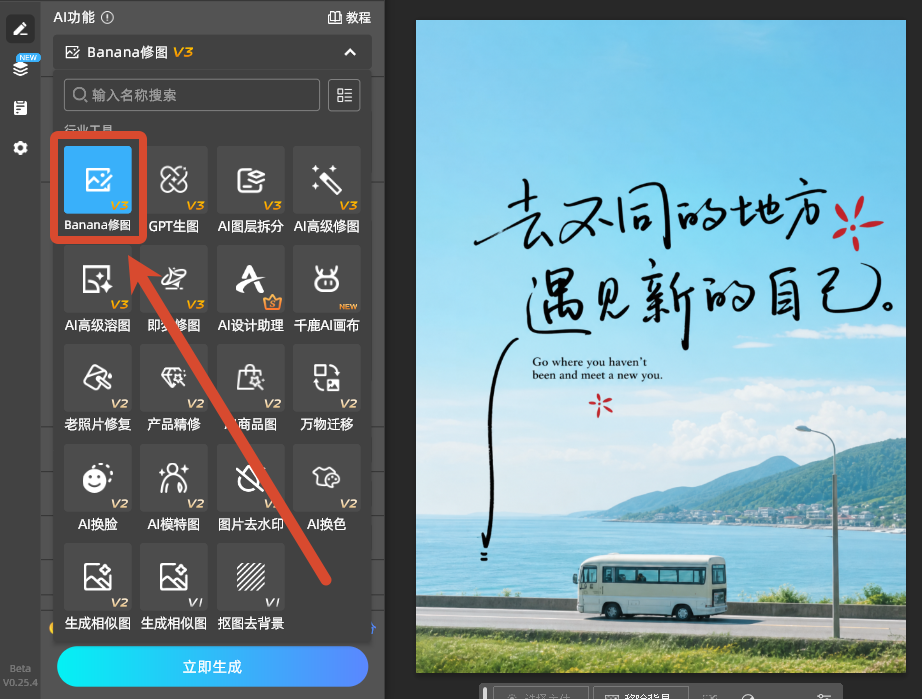This screenshot has height=699, width=922.
Task: Click the pencil edit icon in sidebar
Action: pos(21,29)
